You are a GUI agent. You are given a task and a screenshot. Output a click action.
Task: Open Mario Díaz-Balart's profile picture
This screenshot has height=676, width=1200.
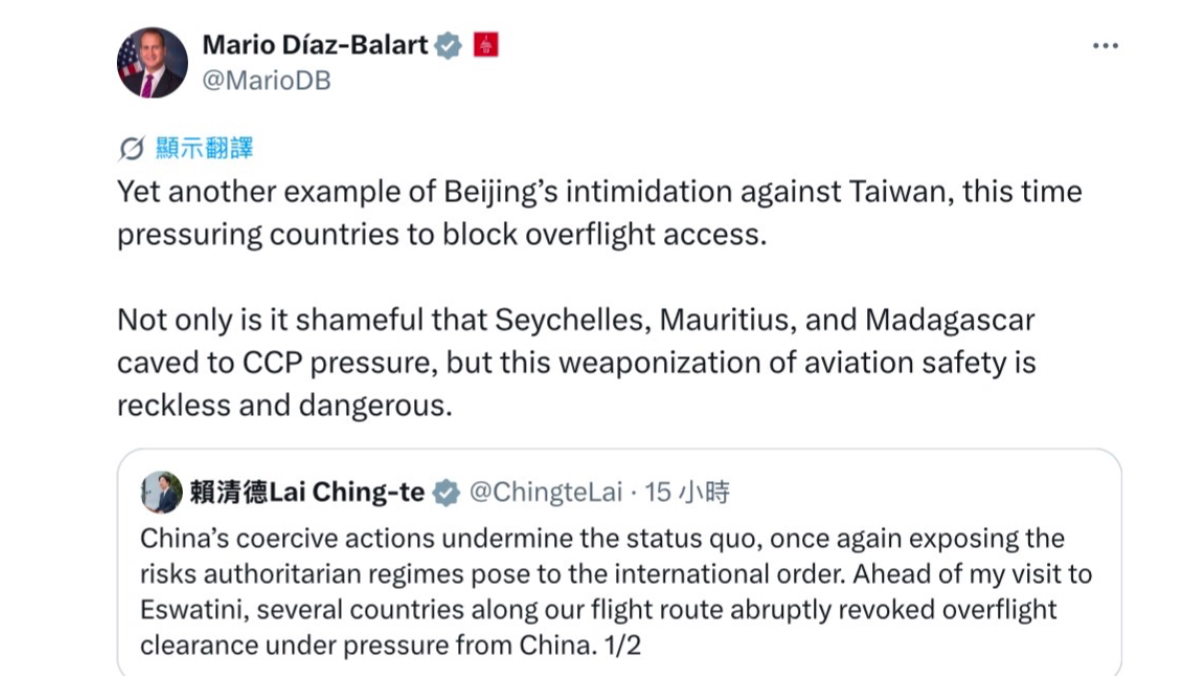tap(152, 62)
